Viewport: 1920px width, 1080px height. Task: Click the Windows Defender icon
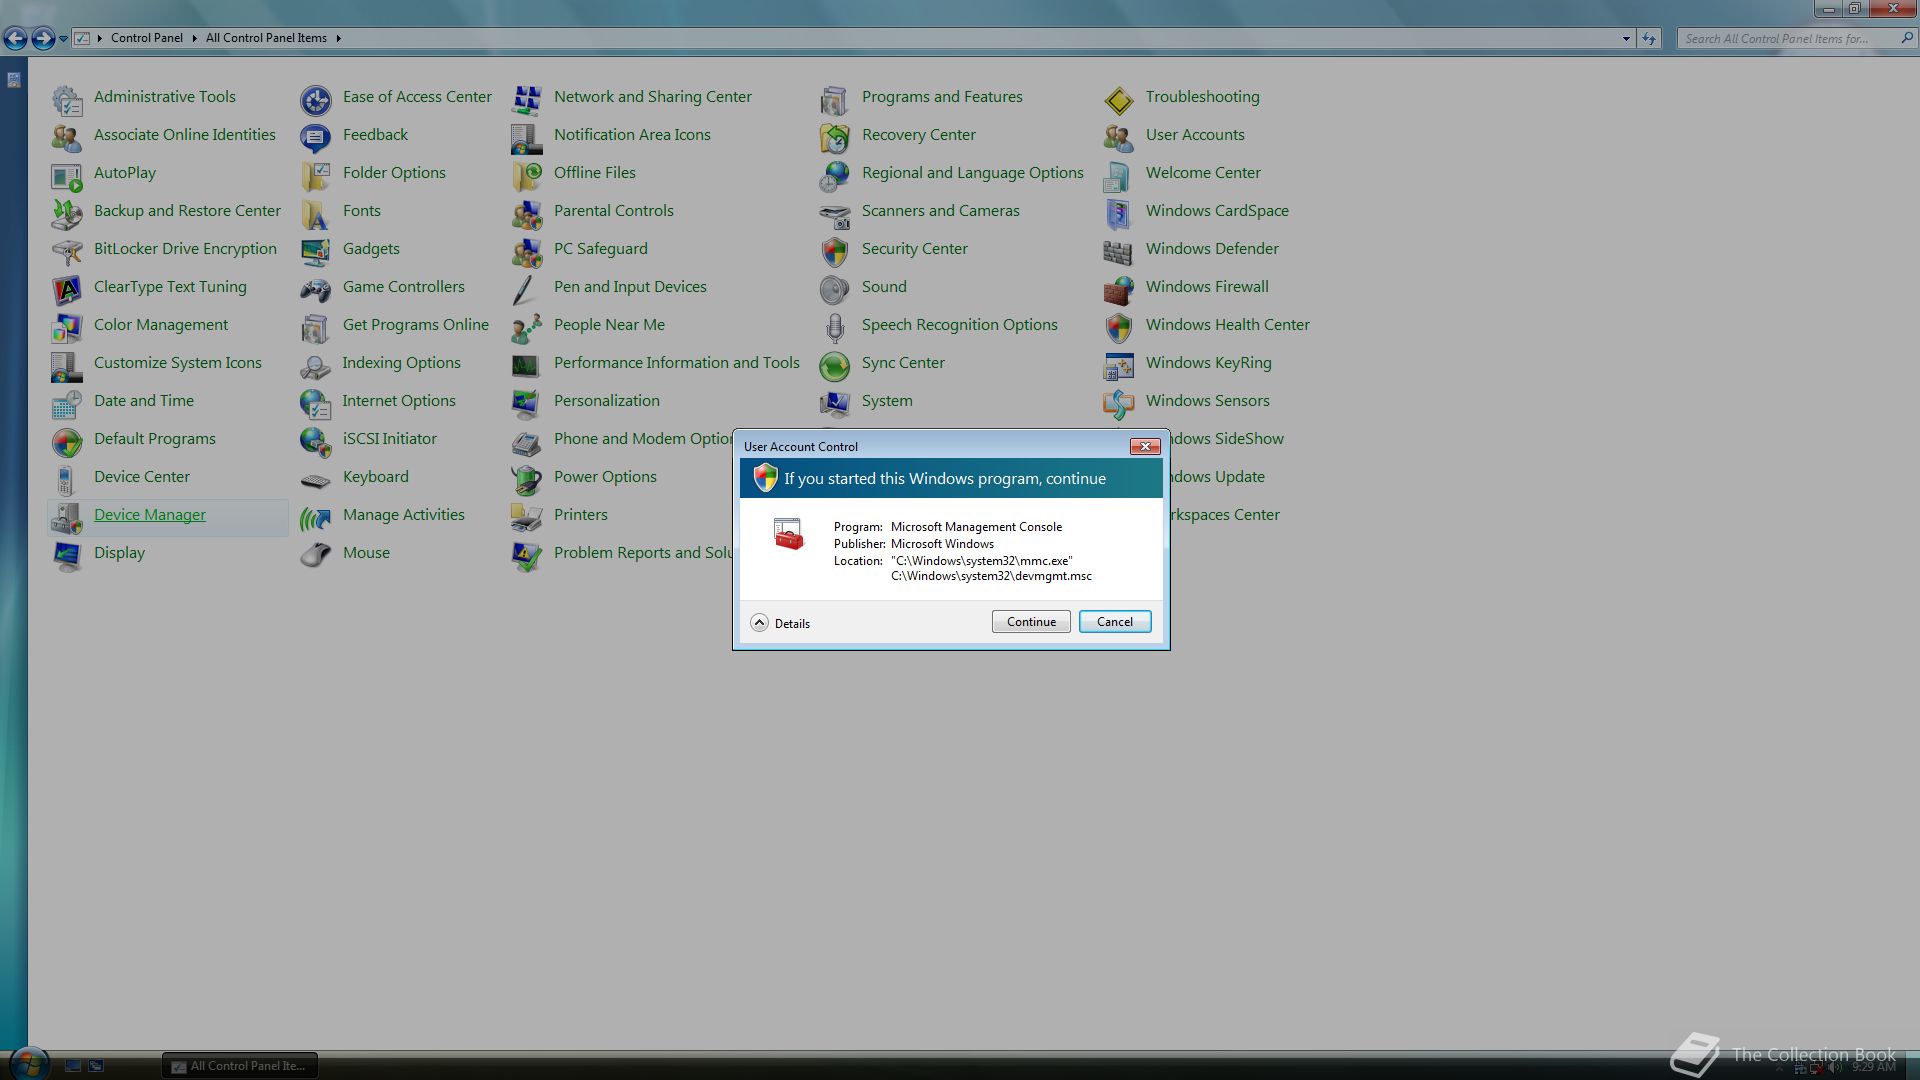click(x=1119, y=251)
